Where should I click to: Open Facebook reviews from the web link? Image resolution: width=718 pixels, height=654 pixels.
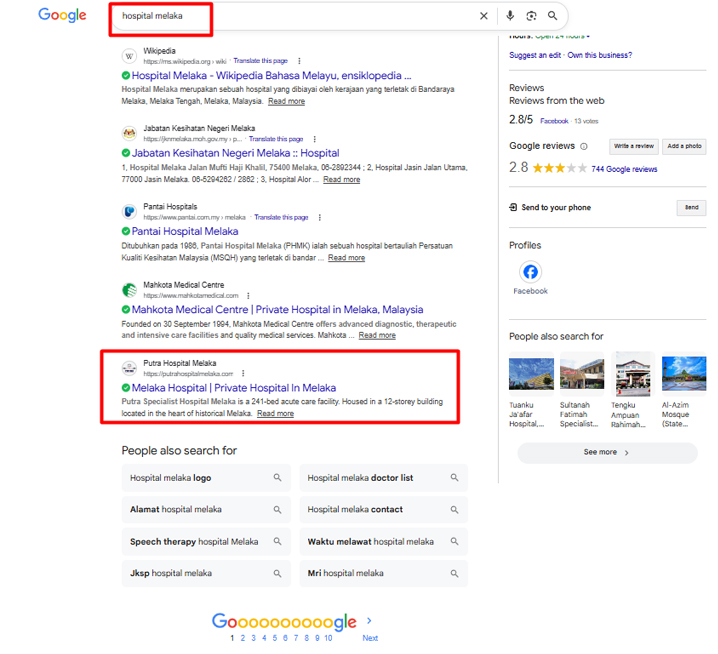(x=554, y=121)
